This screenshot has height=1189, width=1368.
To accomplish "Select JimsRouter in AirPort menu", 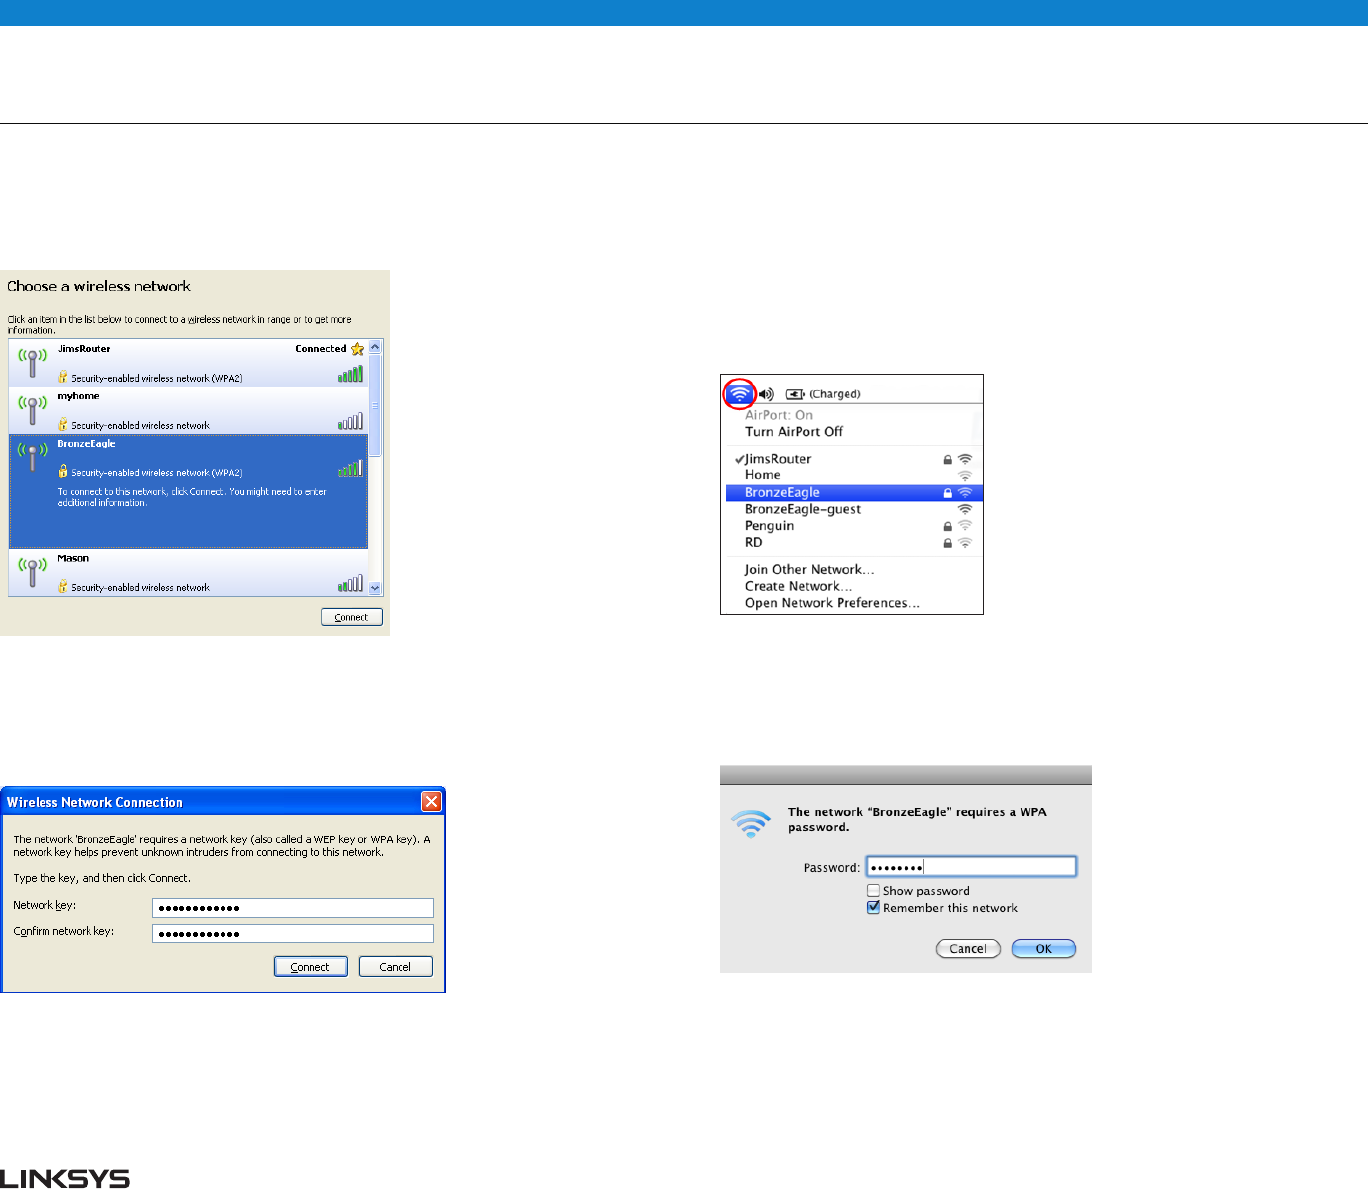I will 854,459.
